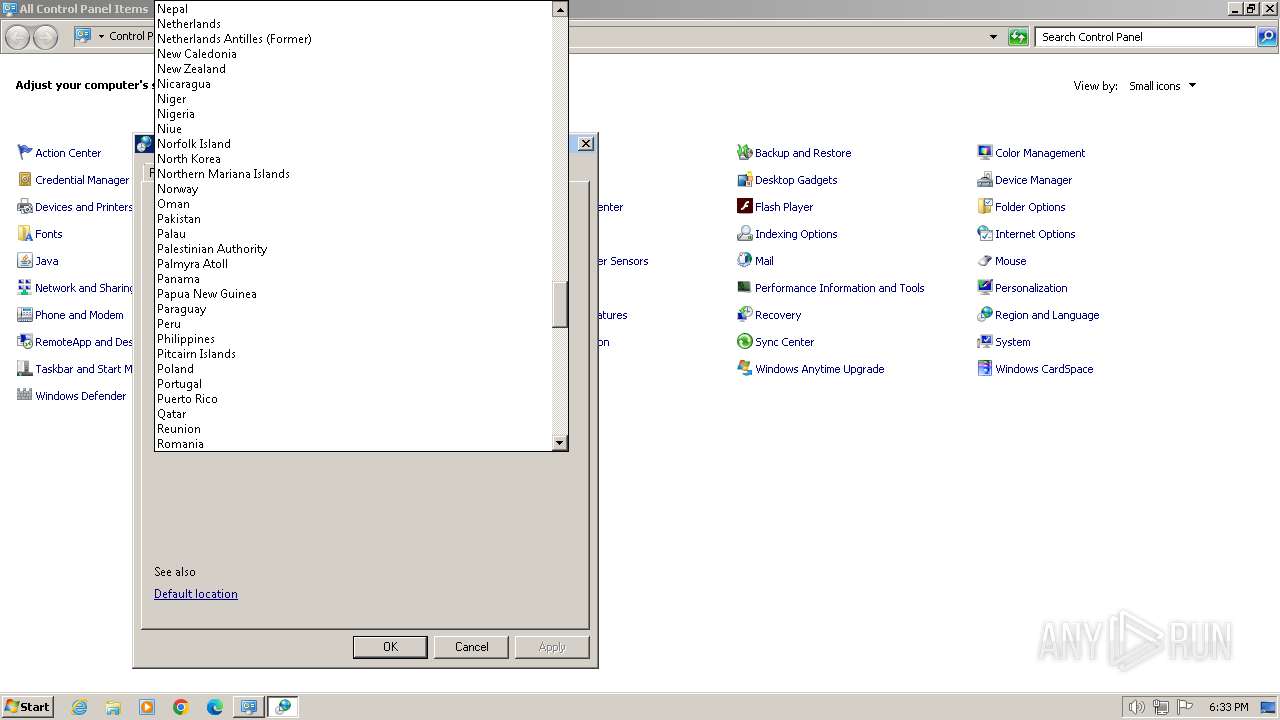The image size is (1280, 720).
Task: Open the Action Center flag icon
Action: (x=25, y=153)
